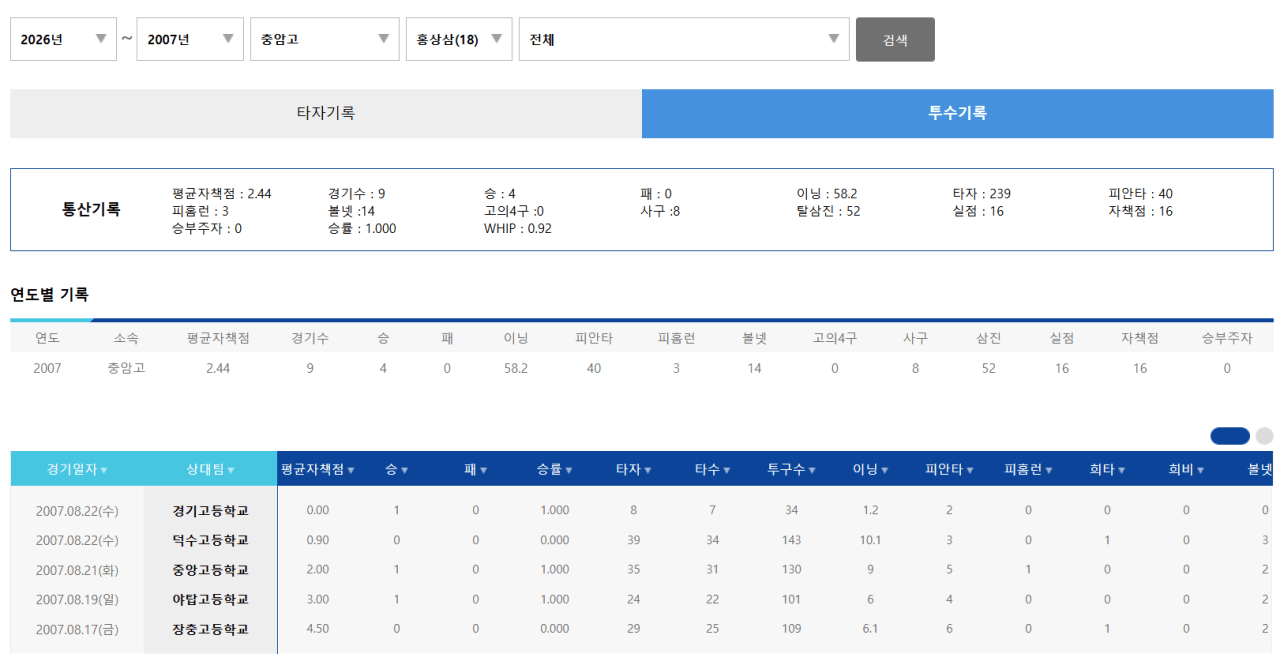Click 연도별 기록 section heading
This screenshot has width=1280, height=654.
click(49, 294)
